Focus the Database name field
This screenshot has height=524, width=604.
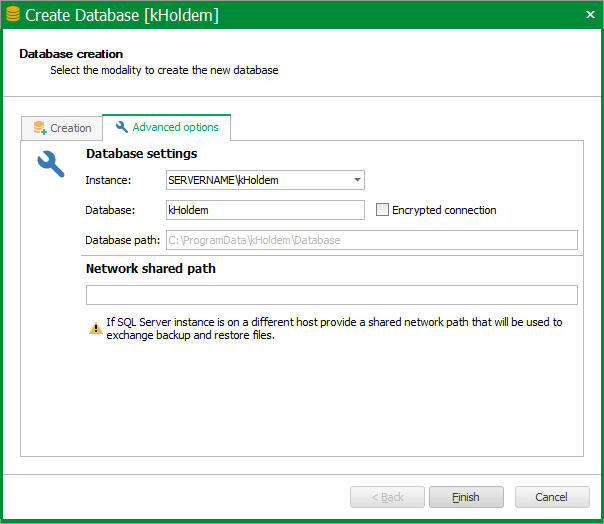(x=265, y=210)
